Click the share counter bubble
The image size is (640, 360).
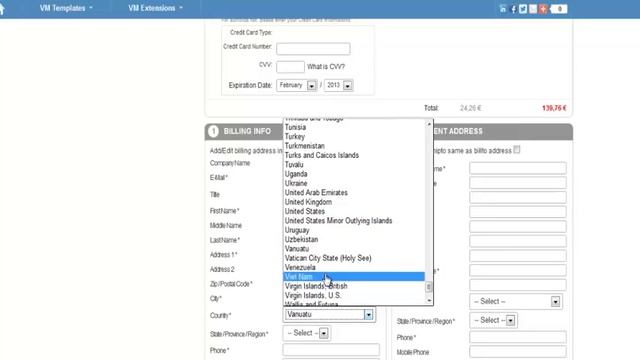[x=559, y=9]
